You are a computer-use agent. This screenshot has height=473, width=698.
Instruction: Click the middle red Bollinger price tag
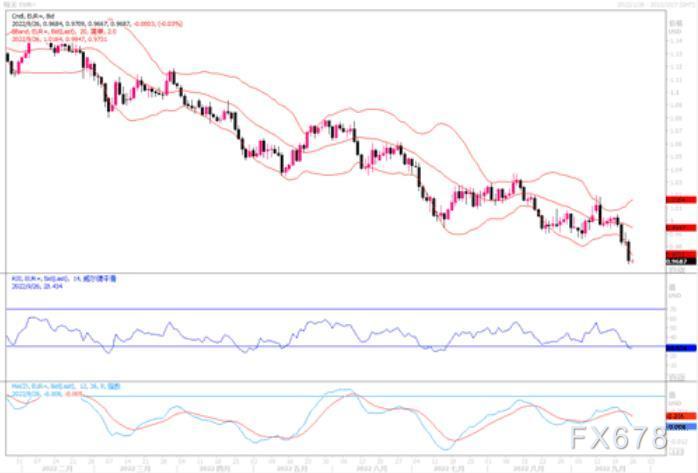[681, 228]
